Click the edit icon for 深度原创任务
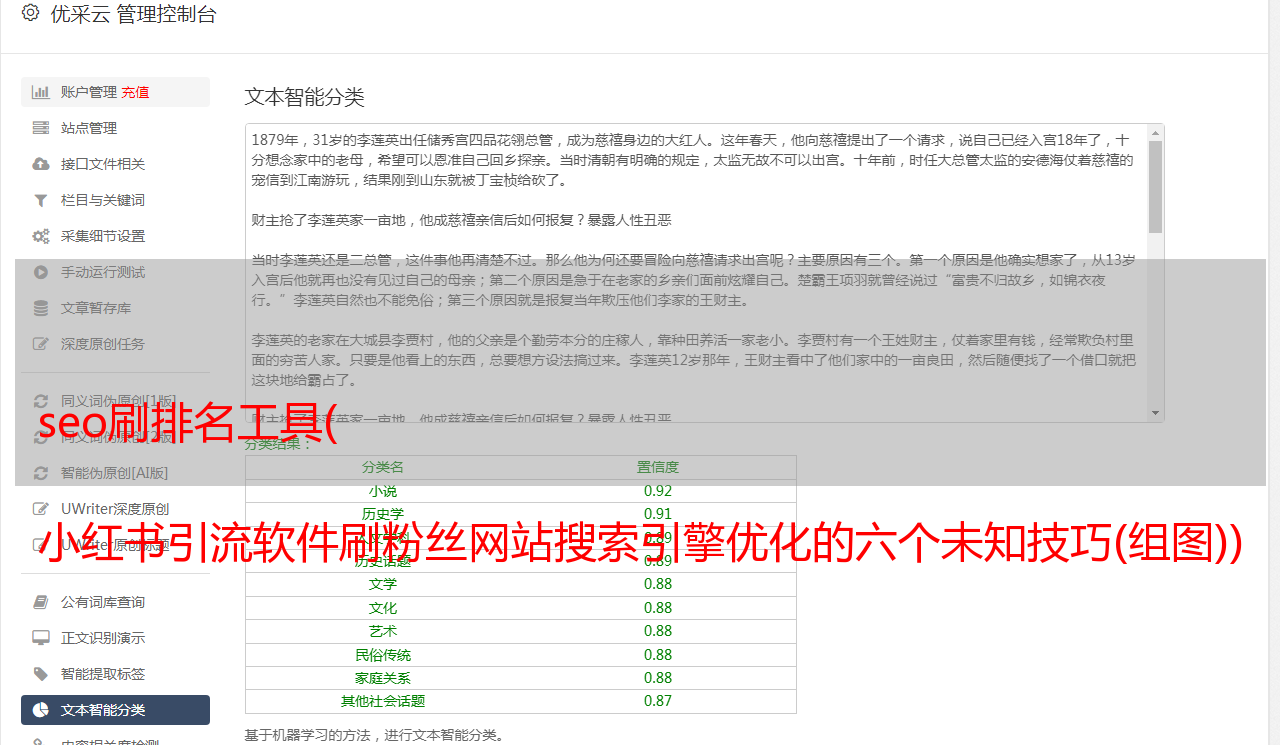The height and width of the screenshot is (745, 1280). tap(41, 344)
